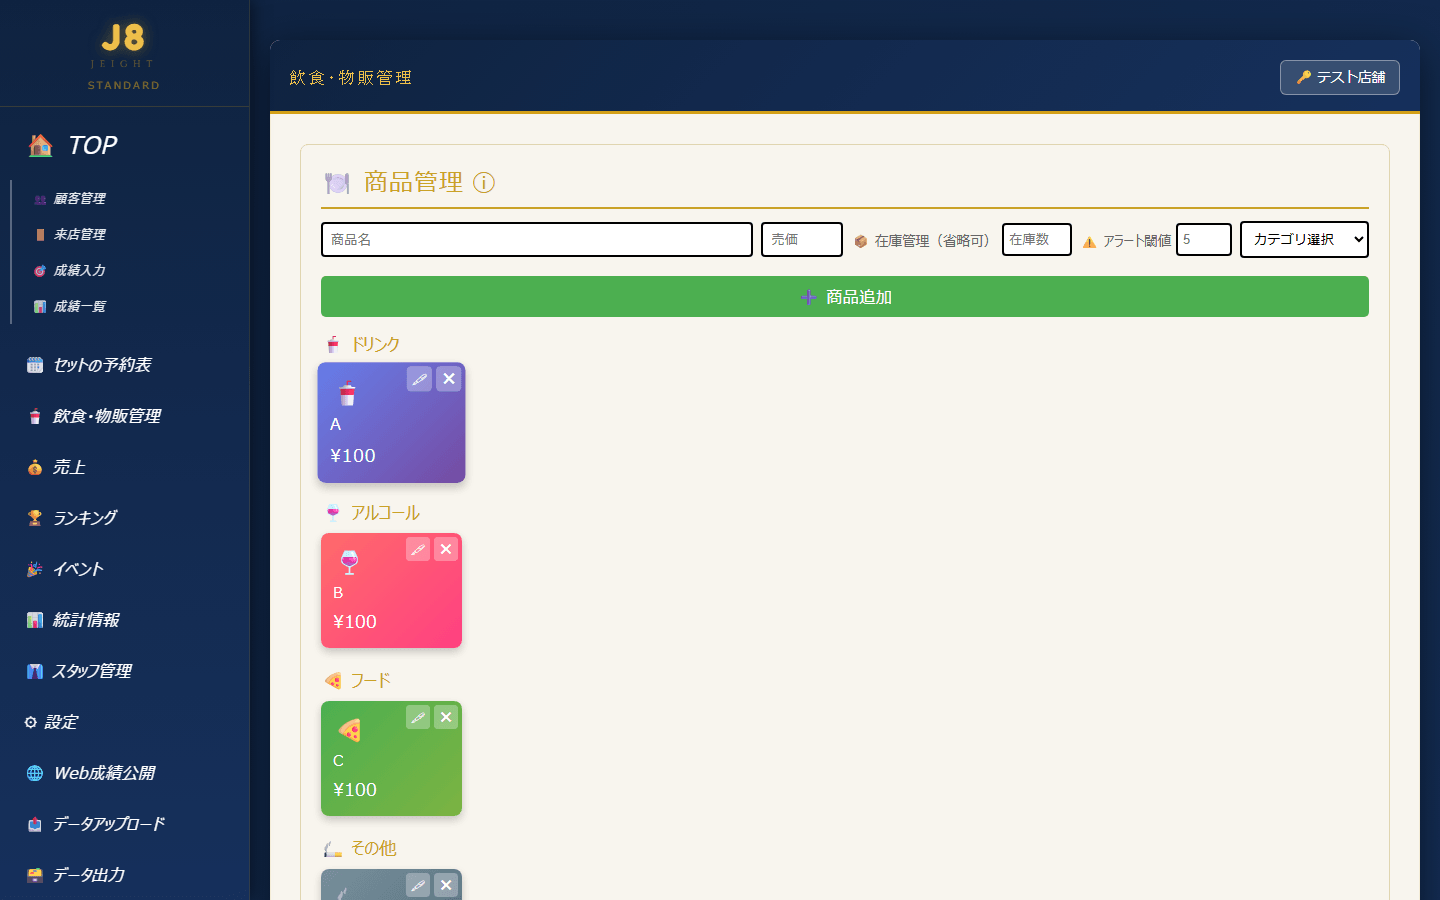Edit product A with the pencil icon
The image size is (1440, 900).
coord(419,379)
